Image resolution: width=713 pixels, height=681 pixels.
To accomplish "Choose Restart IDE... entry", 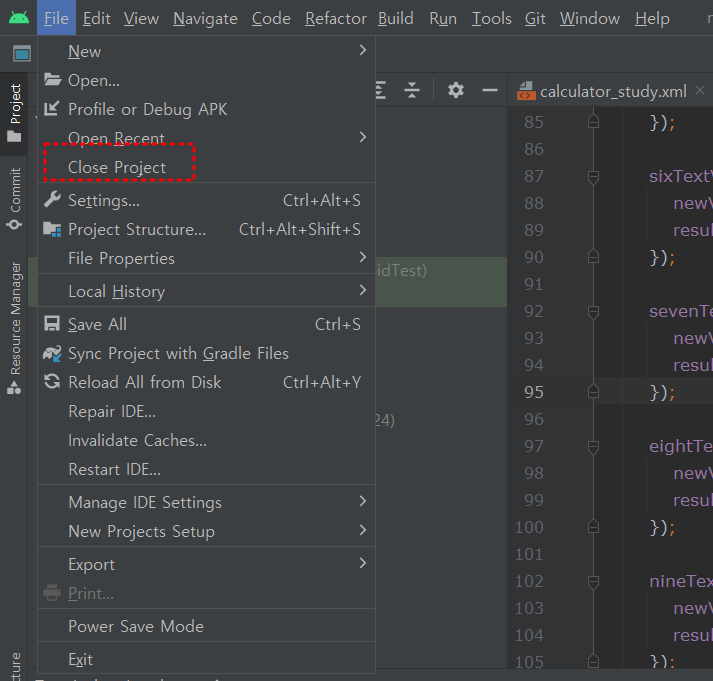I will pyautogui.click(x=206, y=469).
